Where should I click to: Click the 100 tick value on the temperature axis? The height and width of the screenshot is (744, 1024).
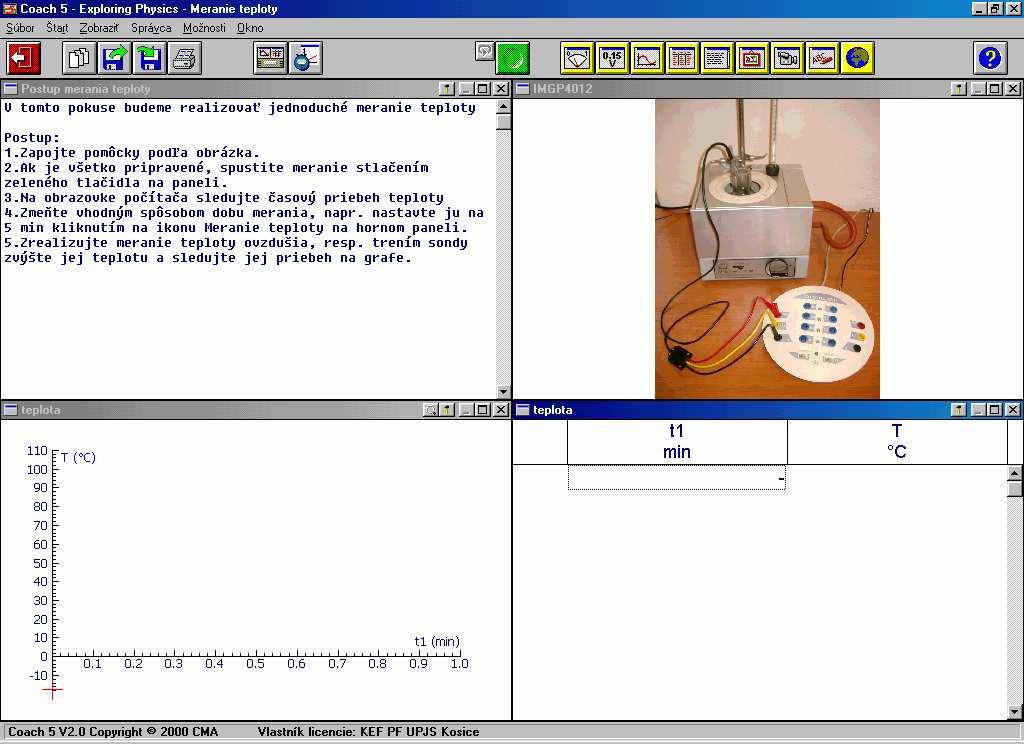point(37,469)
